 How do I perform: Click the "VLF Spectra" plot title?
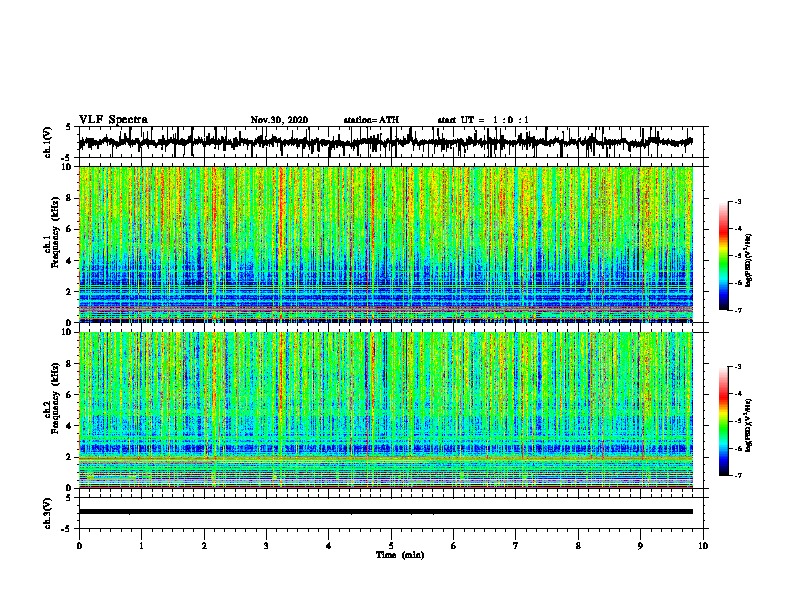tap(113, 120)
